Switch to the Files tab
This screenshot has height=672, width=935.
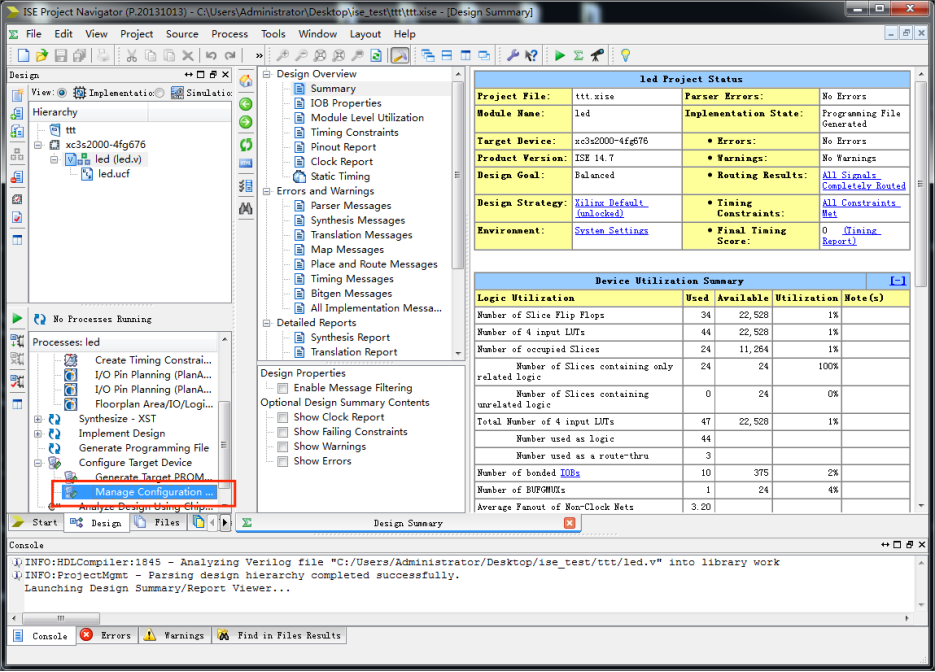(x=158, y=523)
